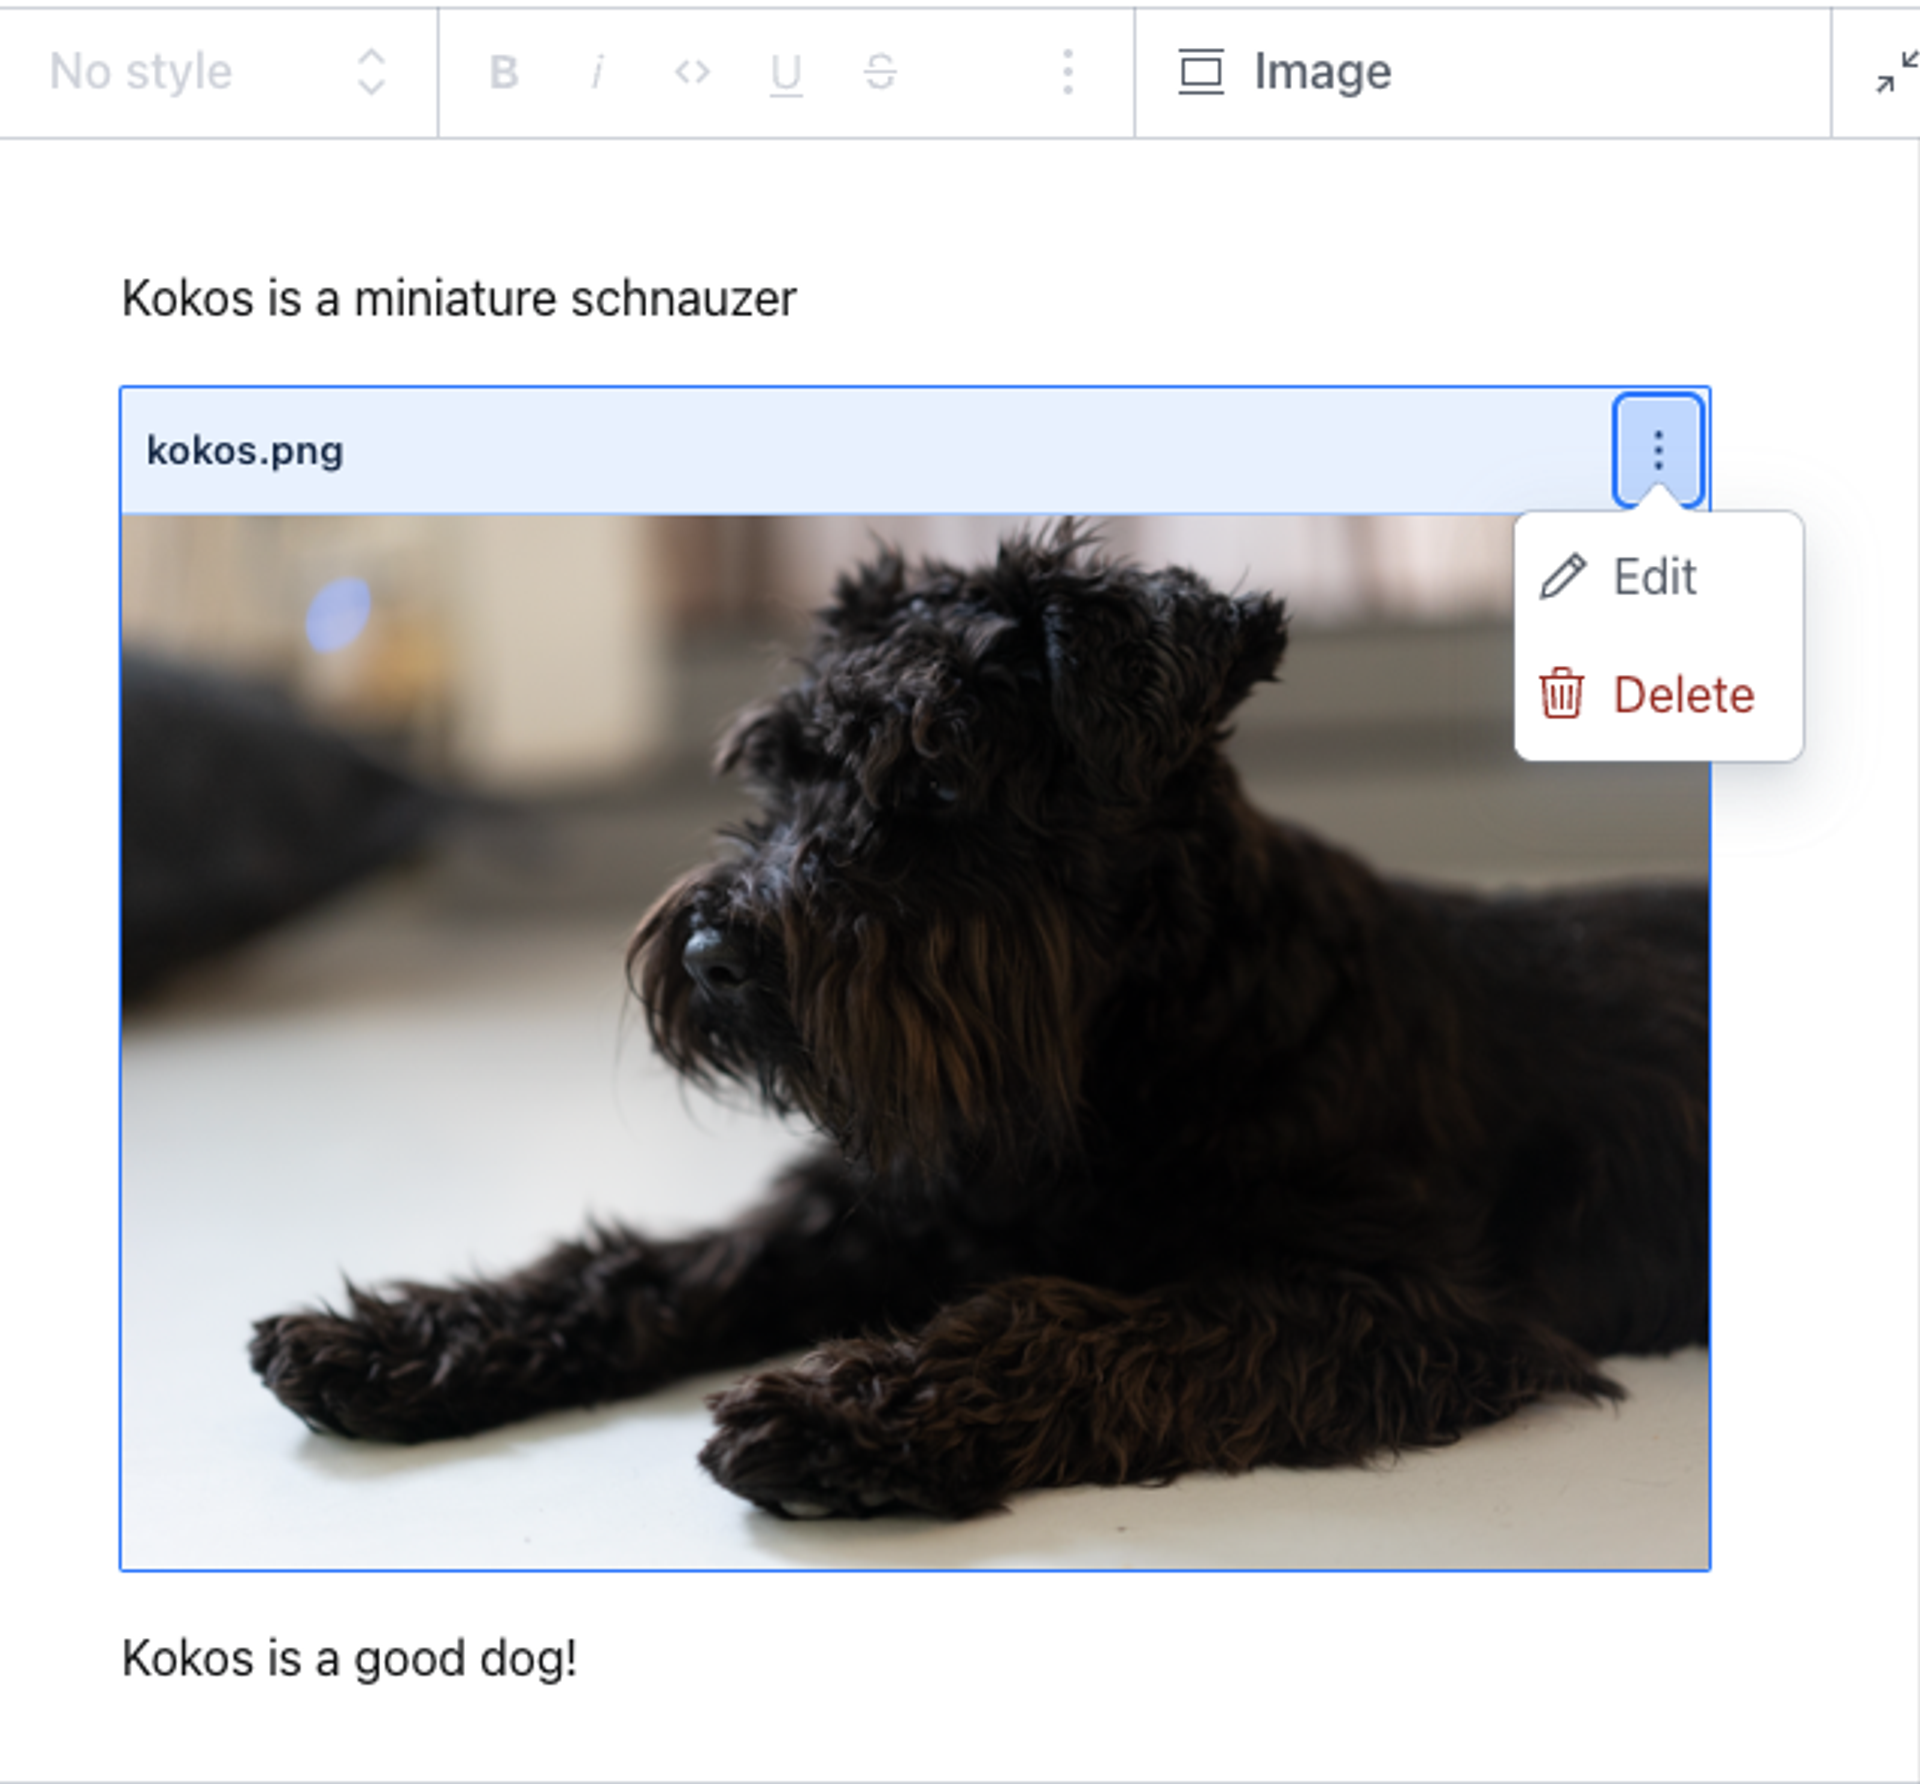Place cursor in 'Kokos is a miniature schnauzer'
The width and height of the screenshot is (1920, 1784).
click(458, 298)
